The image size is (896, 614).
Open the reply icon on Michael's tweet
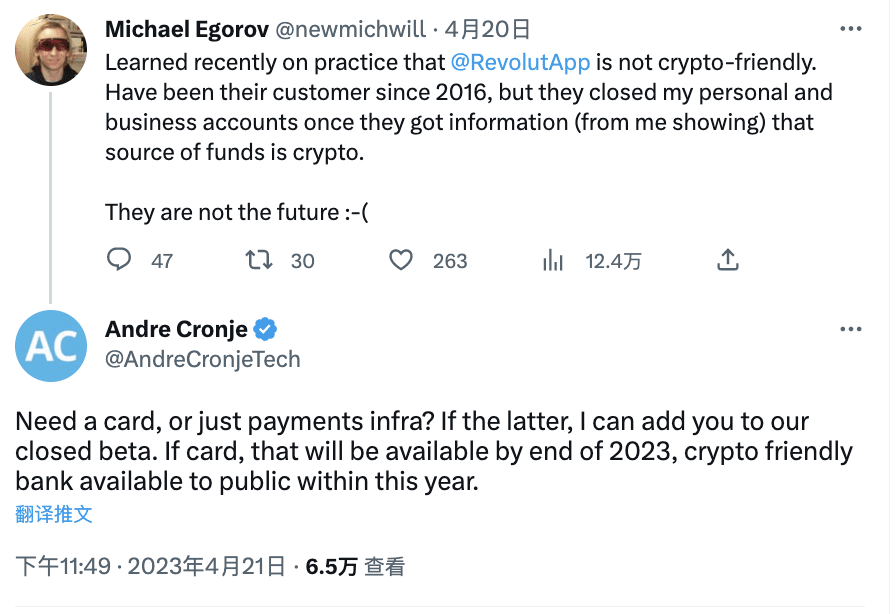(x=119, y=260)
